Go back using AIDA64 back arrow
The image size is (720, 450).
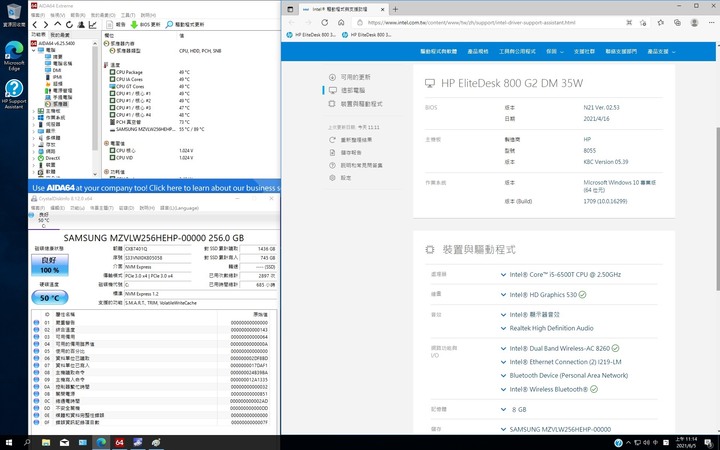tap(34, 24)
